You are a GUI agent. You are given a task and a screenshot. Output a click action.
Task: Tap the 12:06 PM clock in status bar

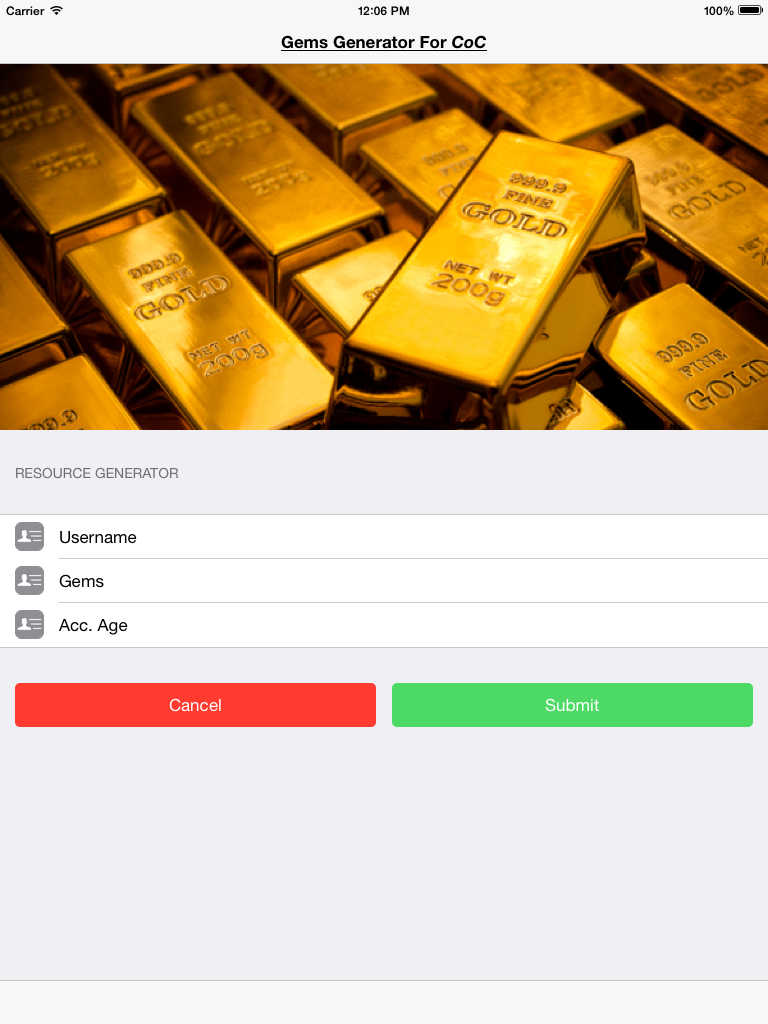pos(383,10)
